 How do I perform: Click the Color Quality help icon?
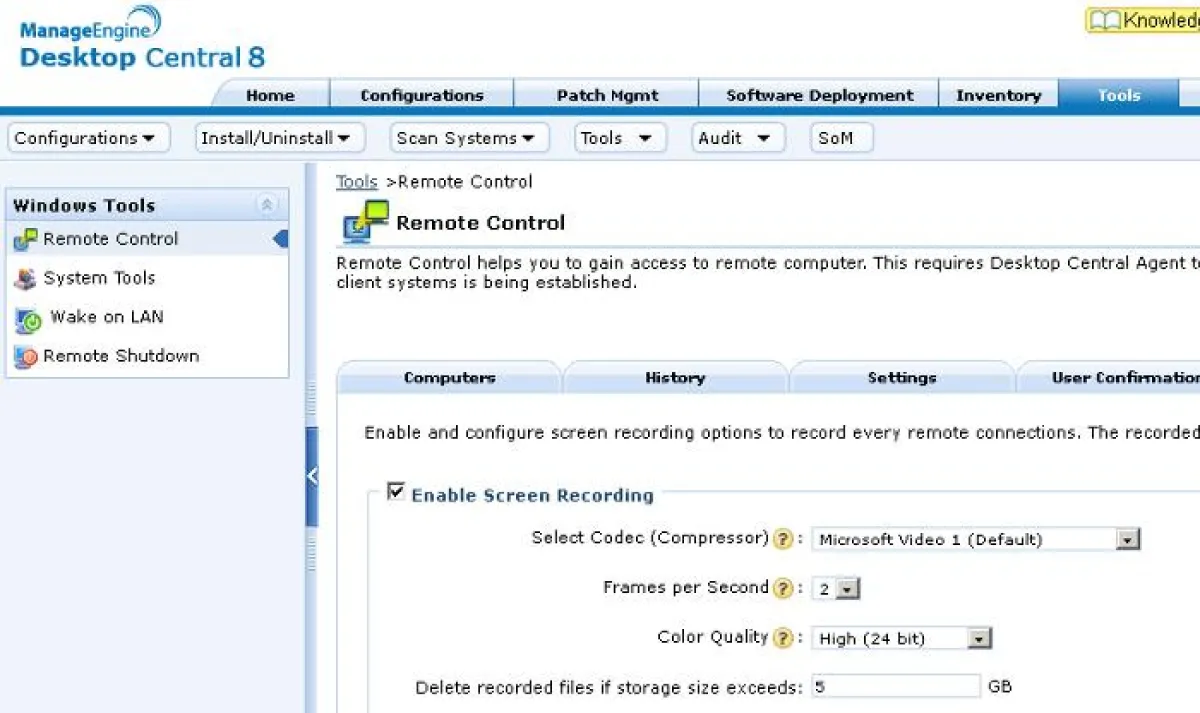pyautogui.click(x=782, y=636)
